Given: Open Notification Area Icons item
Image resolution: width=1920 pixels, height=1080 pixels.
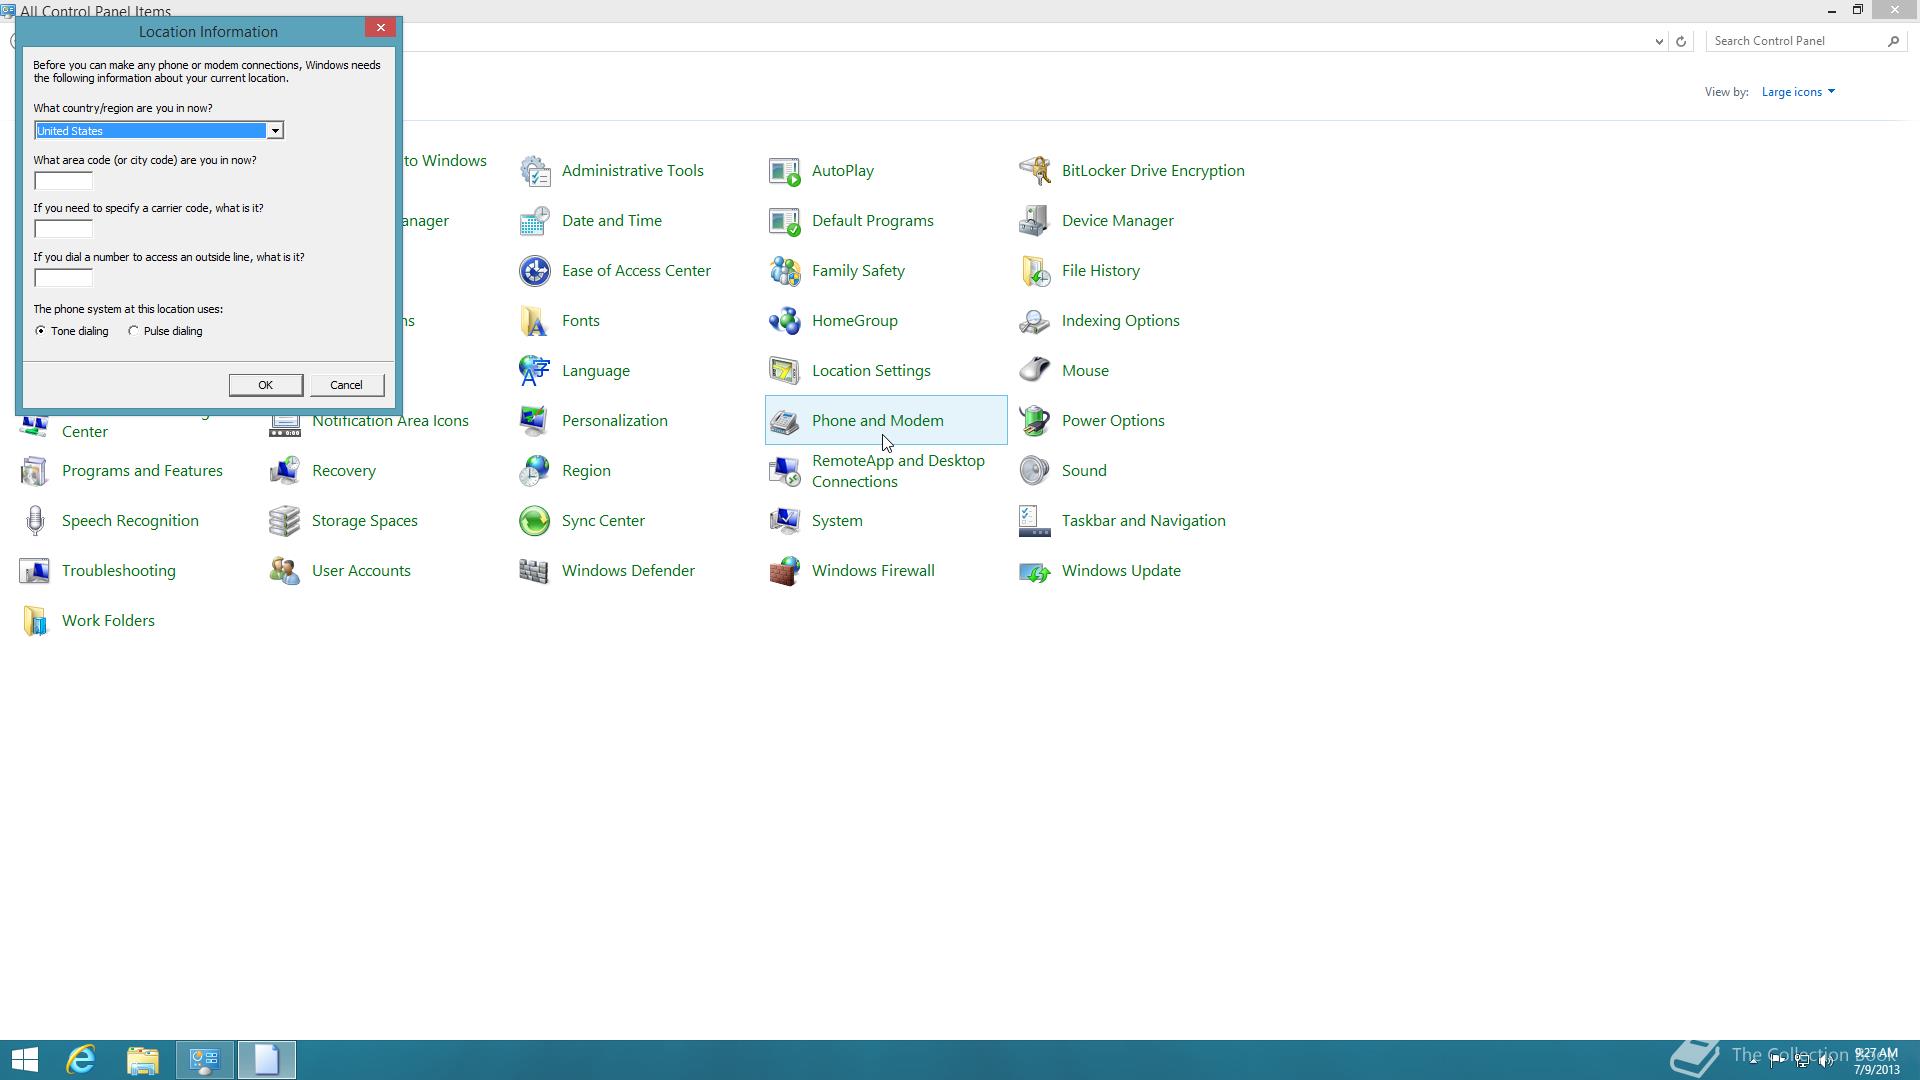Looking at the screenshot, I should point(390,421).
